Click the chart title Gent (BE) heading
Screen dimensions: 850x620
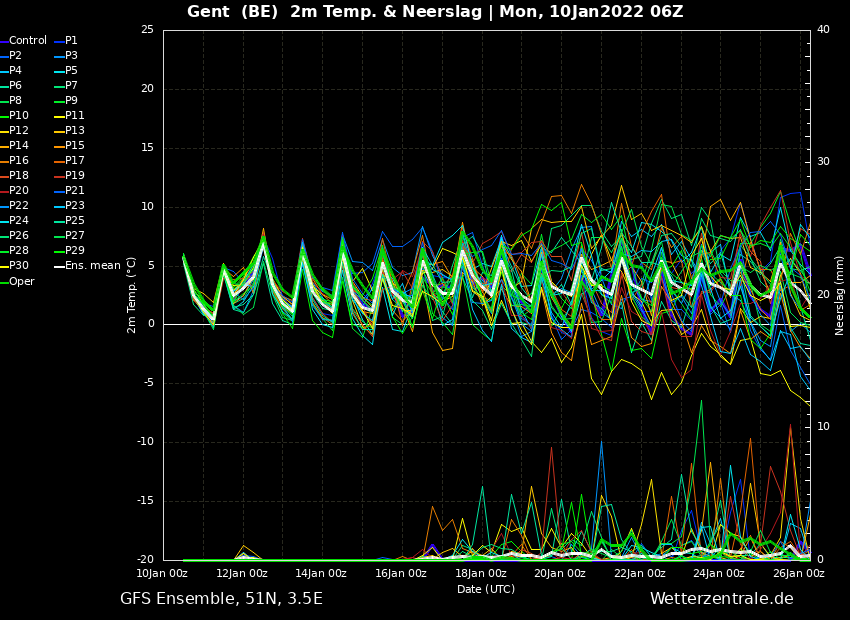pos(233,11)
